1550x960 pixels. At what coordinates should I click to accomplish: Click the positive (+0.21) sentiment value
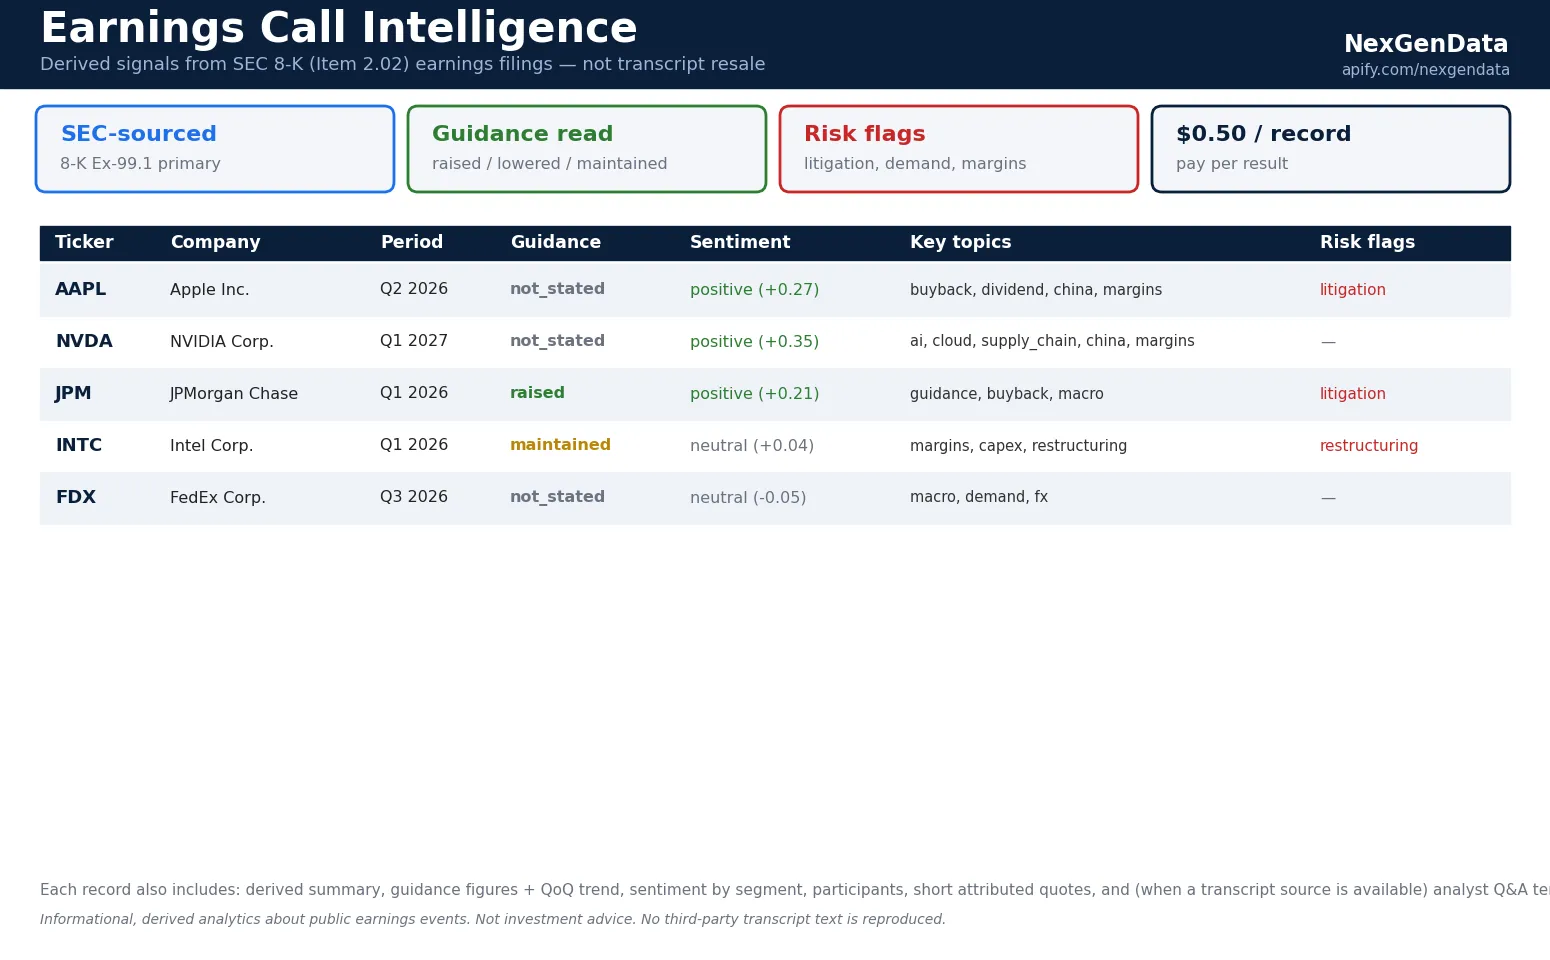[x=754, y=393]
